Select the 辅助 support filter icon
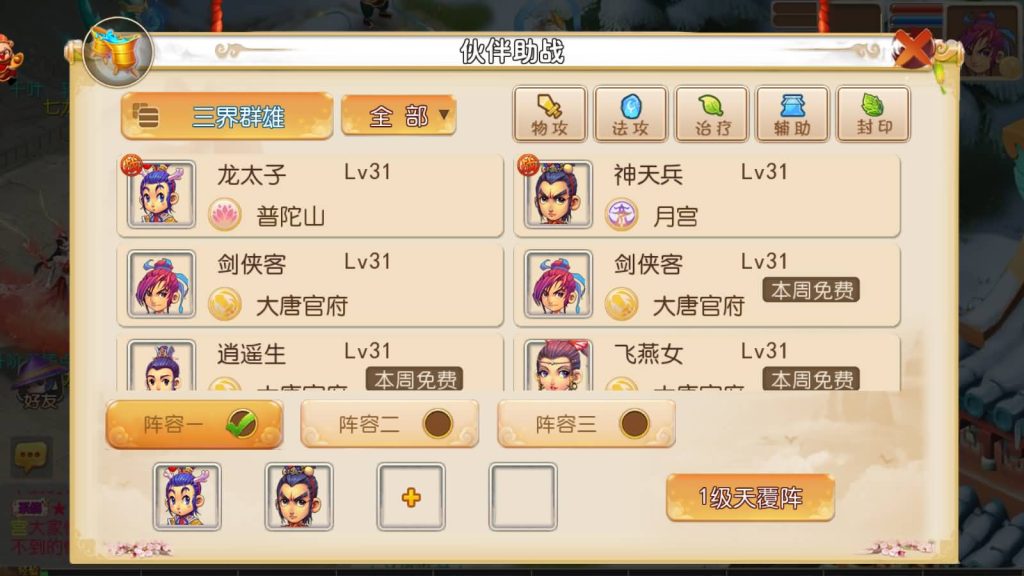The image size is (1024, 576). pyautogui.click(x=792, y=114)
